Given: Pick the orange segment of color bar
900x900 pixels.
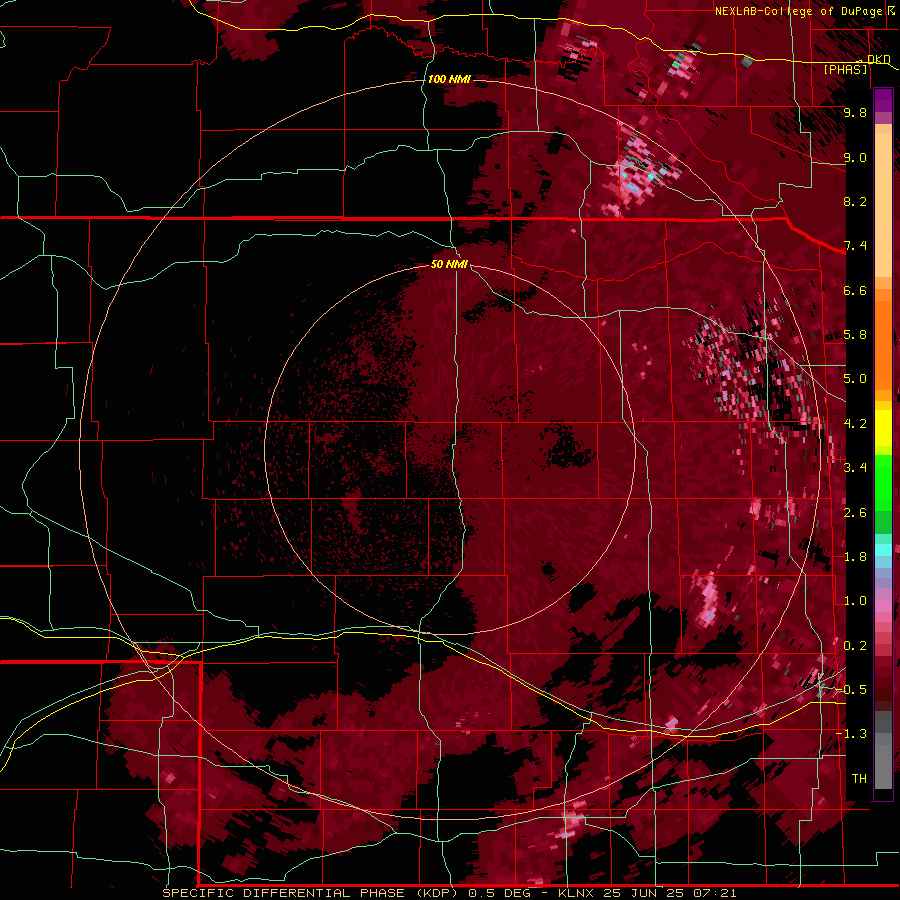Looking at the screenshot, I should point(883,342).
